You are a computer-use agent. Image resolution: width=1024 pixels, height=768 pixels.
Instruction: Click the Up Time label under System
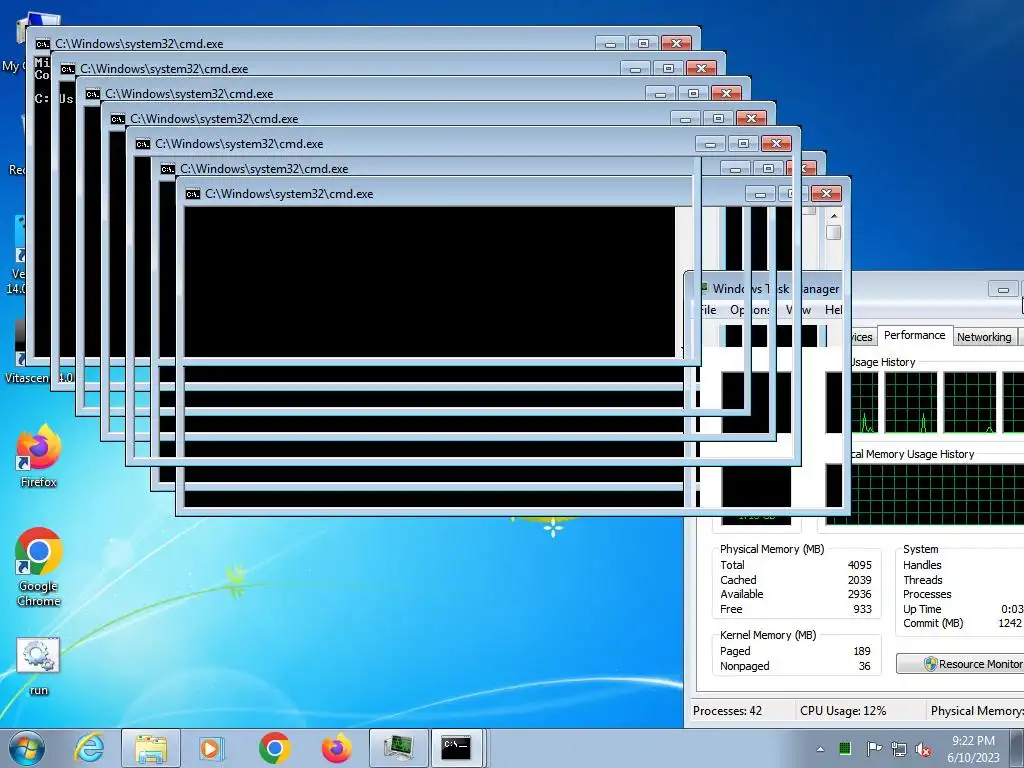pyautogui.click(x=922, y=609)
